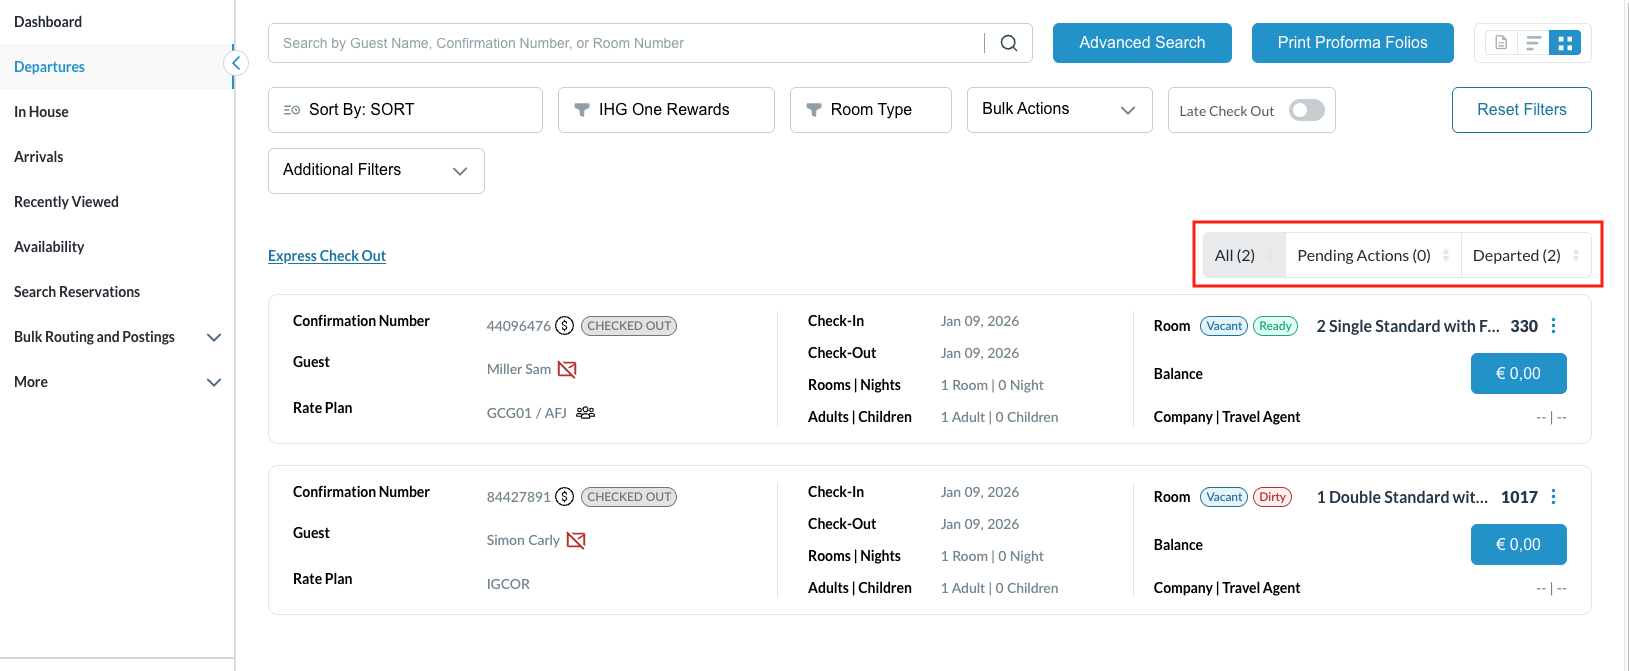Open three-dot menu for room 330
Screen dimensions: 1629x671
(1553, 326)
